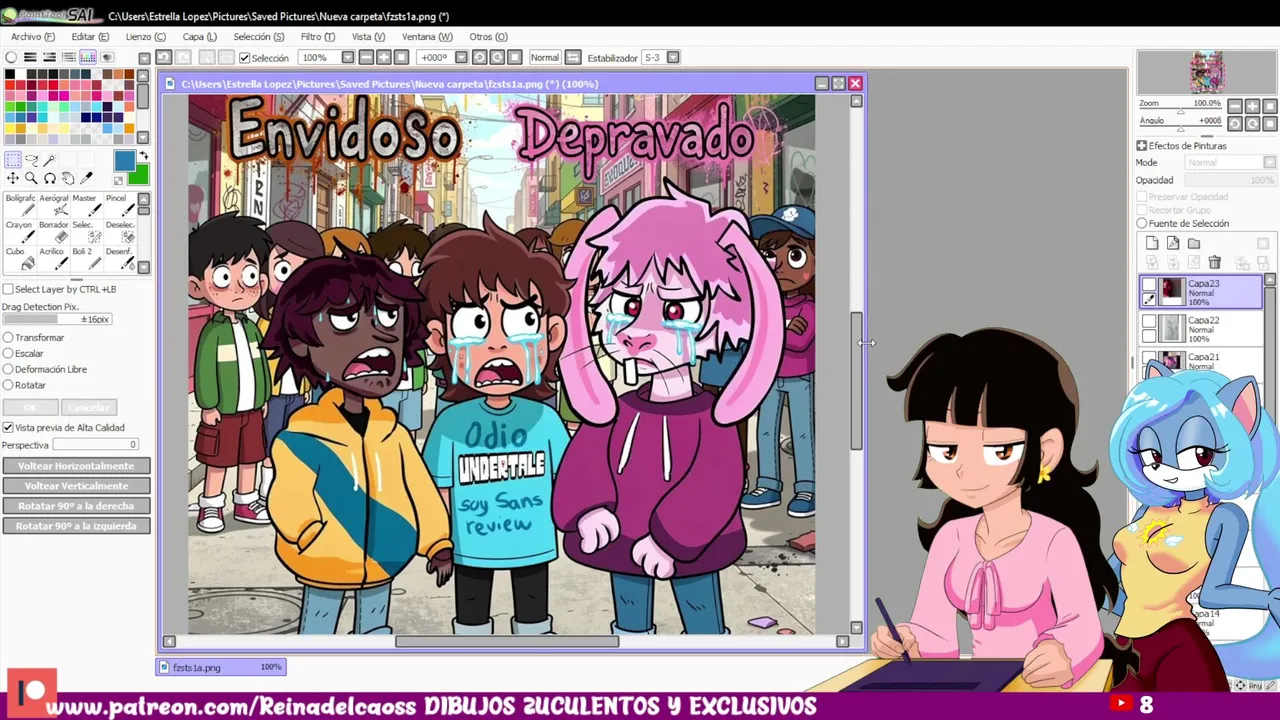Switch to the fzsts1a.png document tab
Image resolution: width=1280 pixels, height=720 pixels.
pos(222,667)
